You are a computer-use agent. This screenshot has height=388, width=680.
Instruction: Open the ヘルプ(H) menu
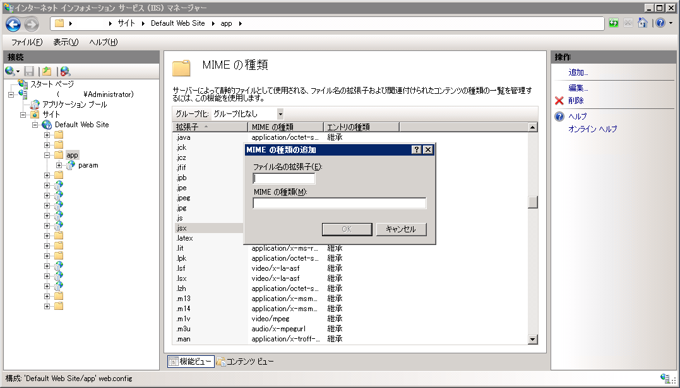(103, 42)
